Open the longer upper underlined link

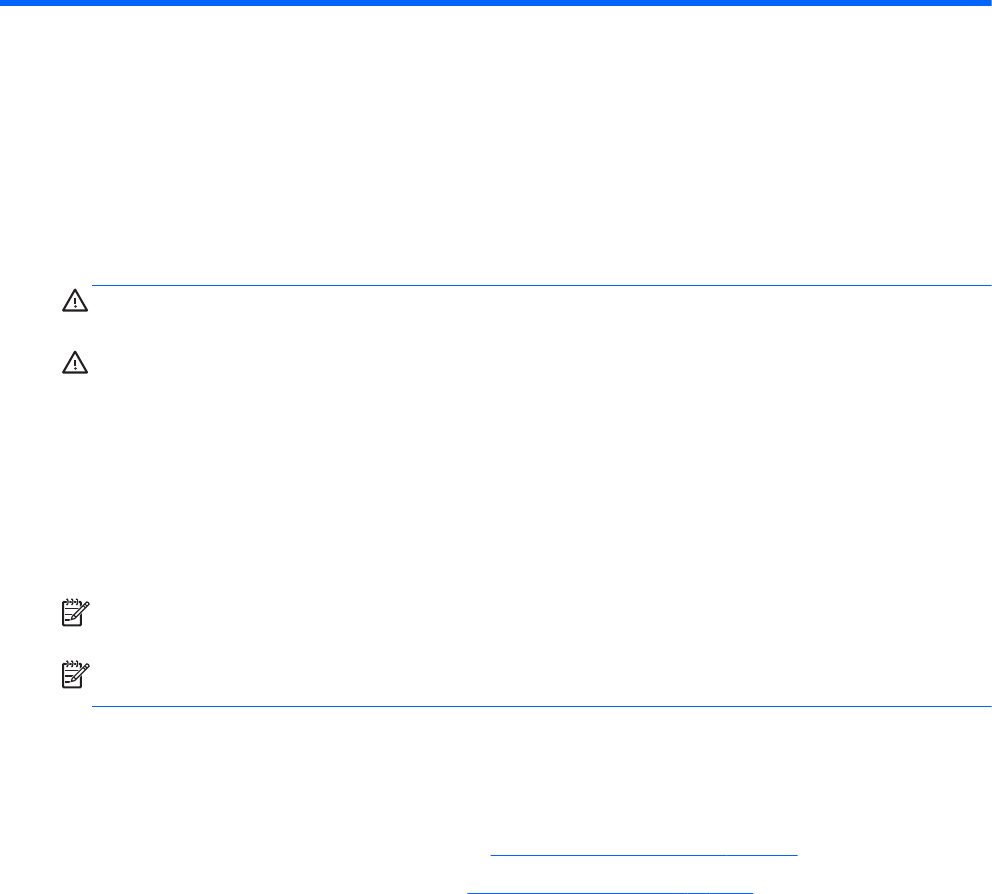tap(644, 854)
